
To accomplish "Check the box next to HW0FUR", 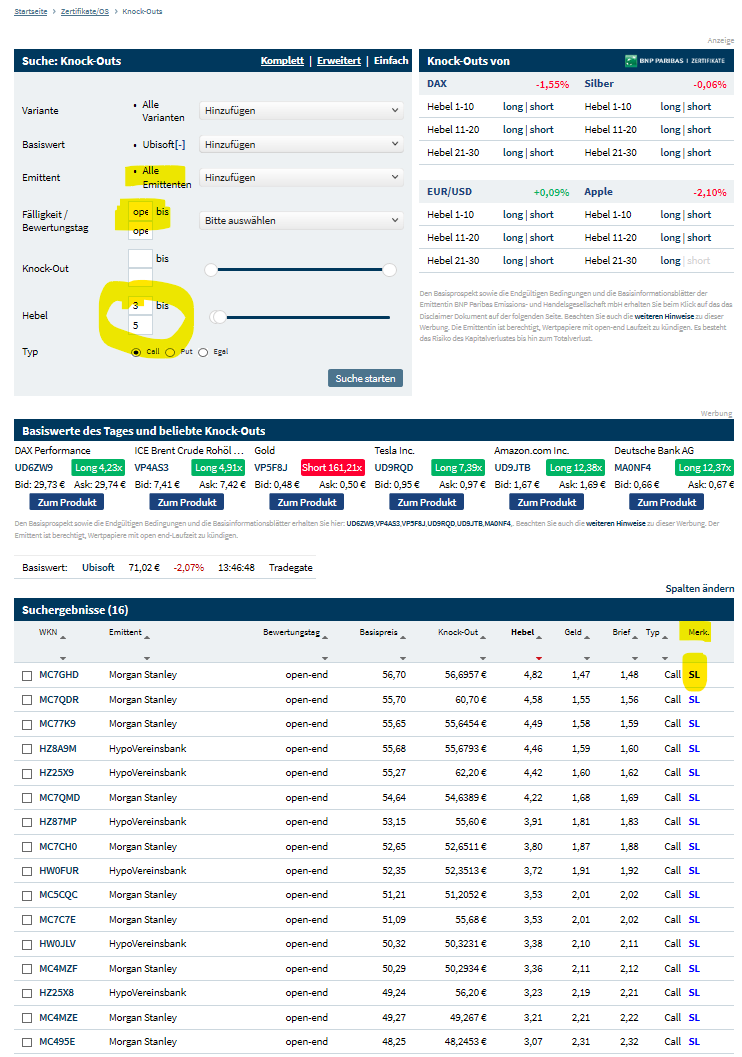I will click(27, 872).
